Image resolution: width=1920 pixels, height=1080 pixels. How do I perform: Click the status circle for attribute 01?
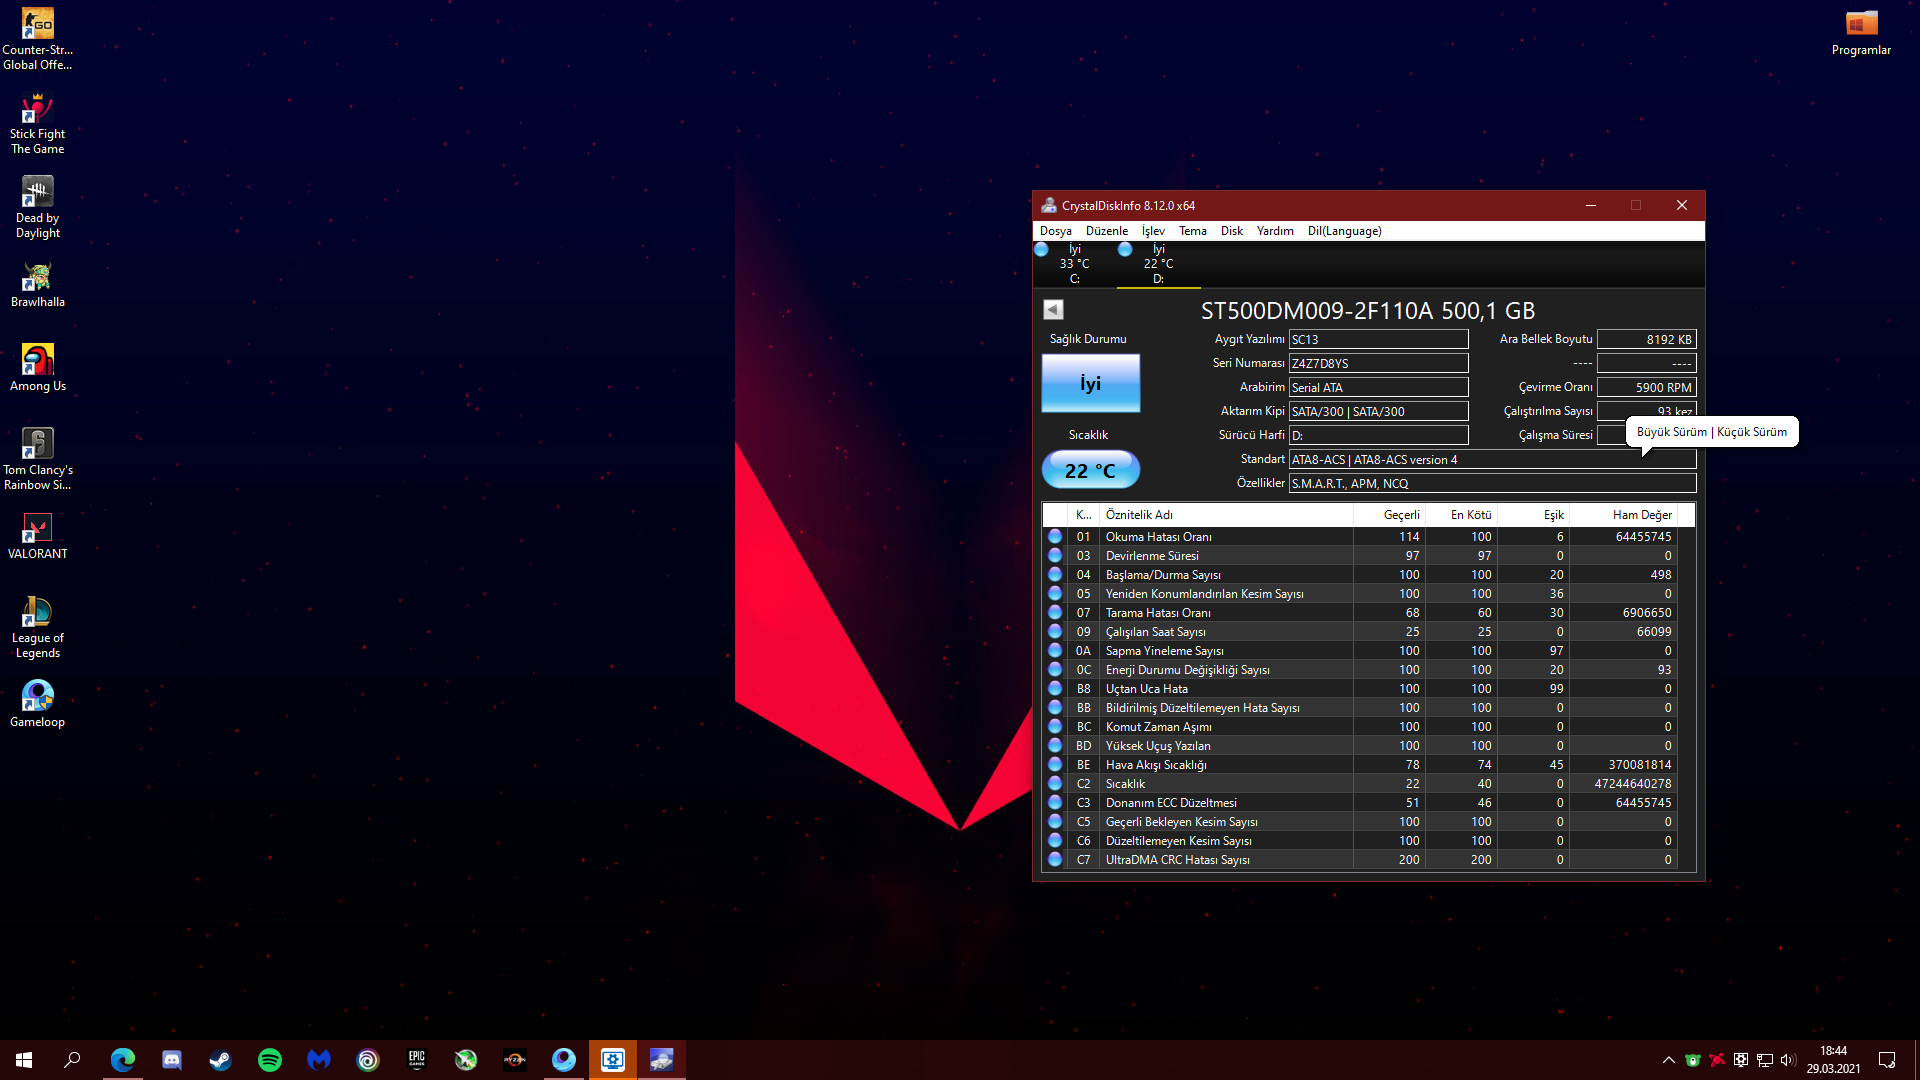click(x=1055, y=537)
